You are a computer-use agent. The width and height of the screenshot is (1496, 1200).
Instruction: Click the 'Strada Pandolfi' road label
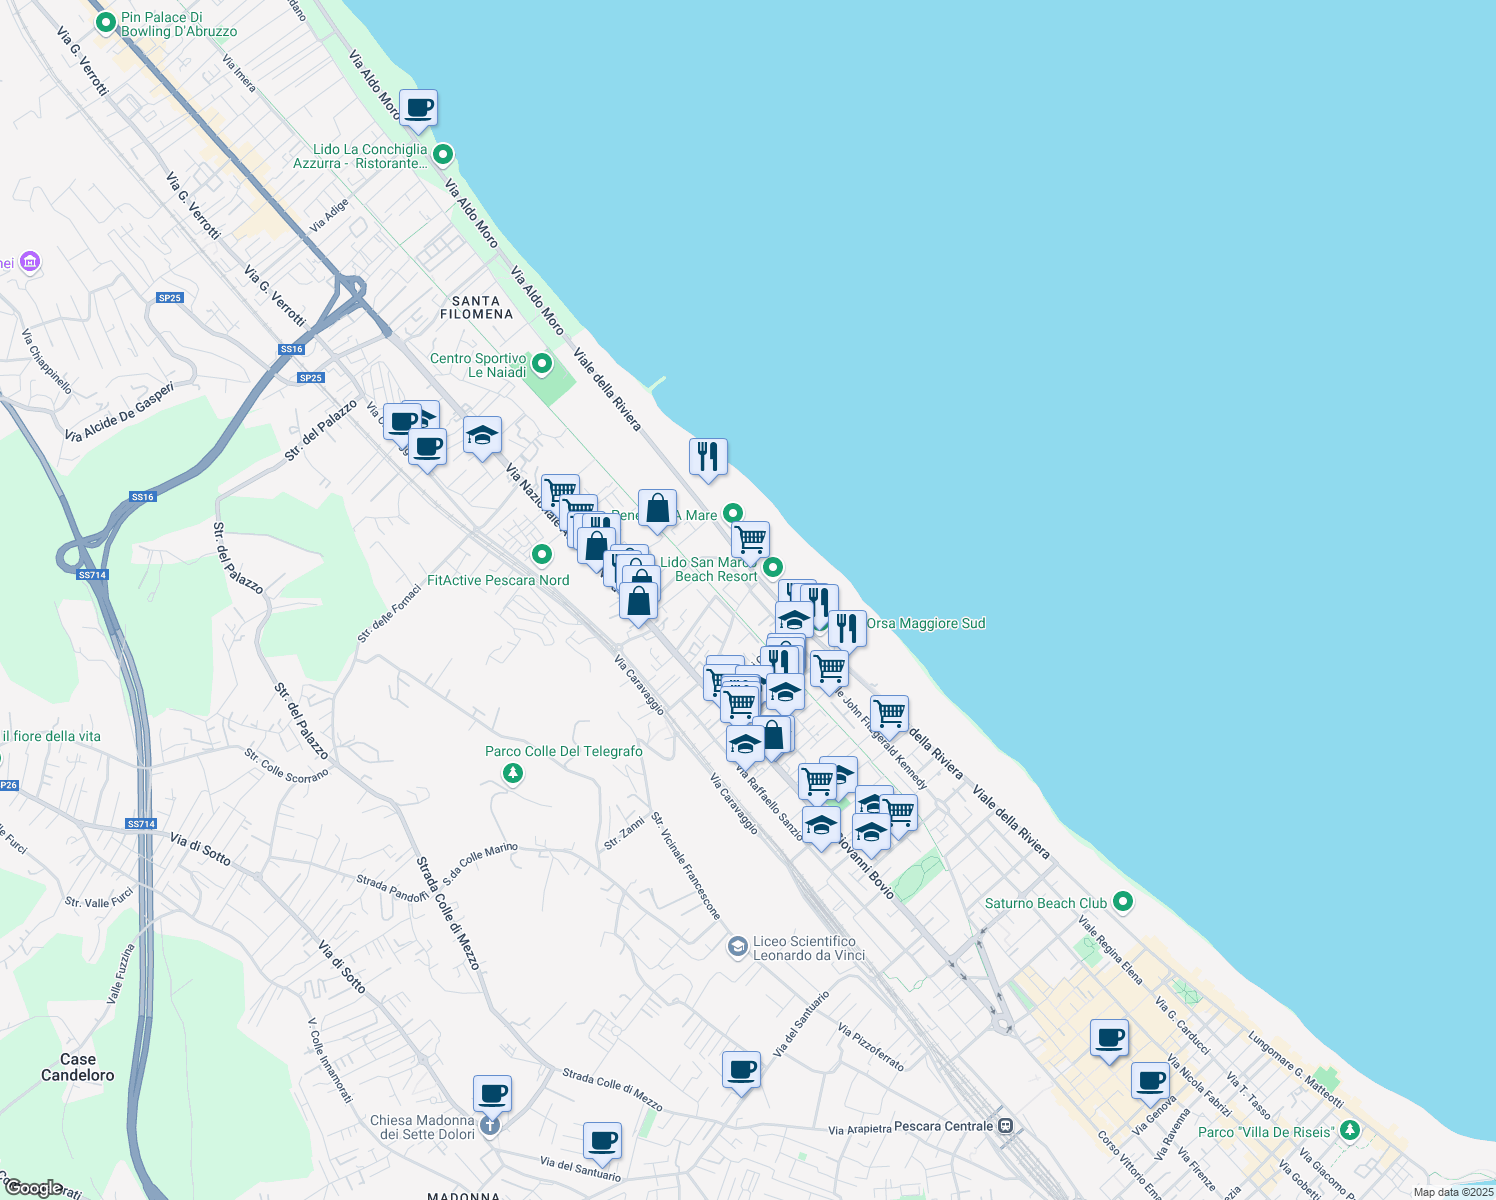click(x=392, y=887)
